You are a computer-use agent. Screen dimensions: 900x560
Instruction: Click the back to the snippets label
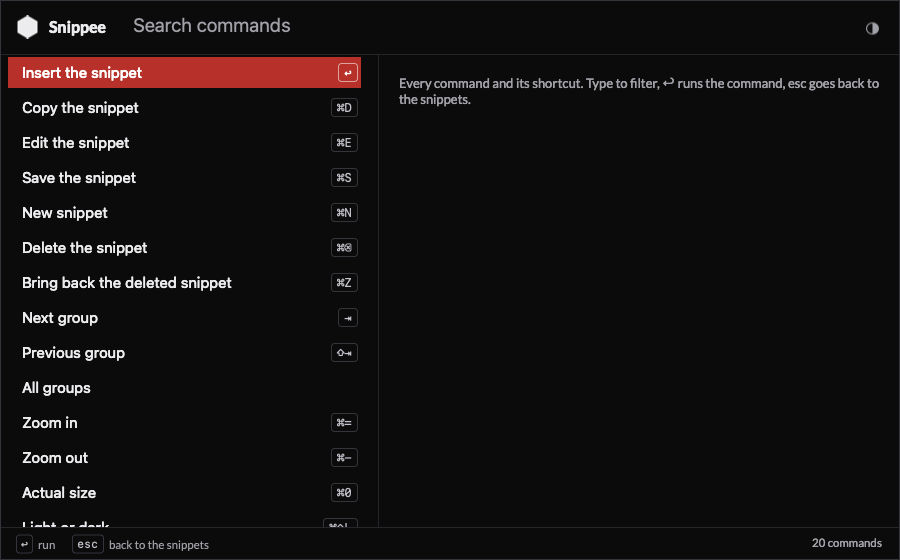pyautogui.click(x=159, y=545)
